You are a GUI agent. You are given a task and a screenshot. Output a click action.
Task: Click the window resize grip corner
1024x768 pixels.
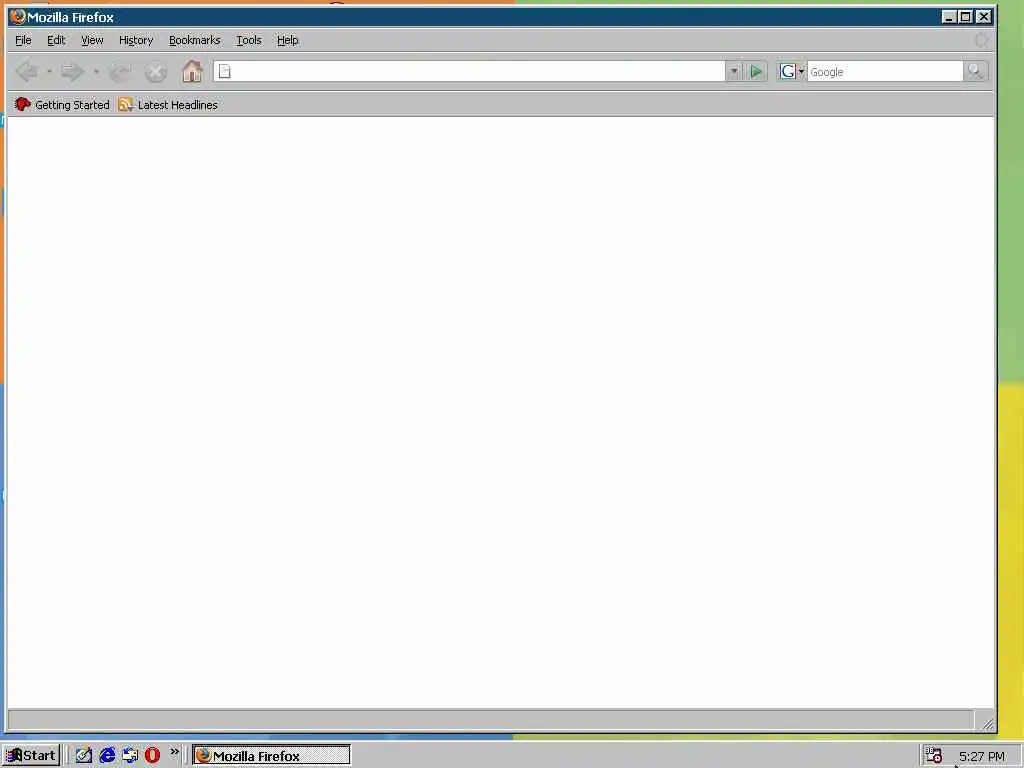click(988, 724)
